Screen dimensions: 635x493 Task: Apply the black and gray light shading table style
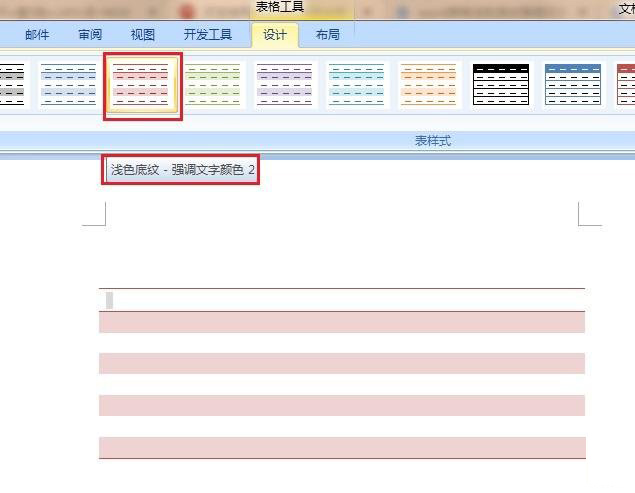12,85
